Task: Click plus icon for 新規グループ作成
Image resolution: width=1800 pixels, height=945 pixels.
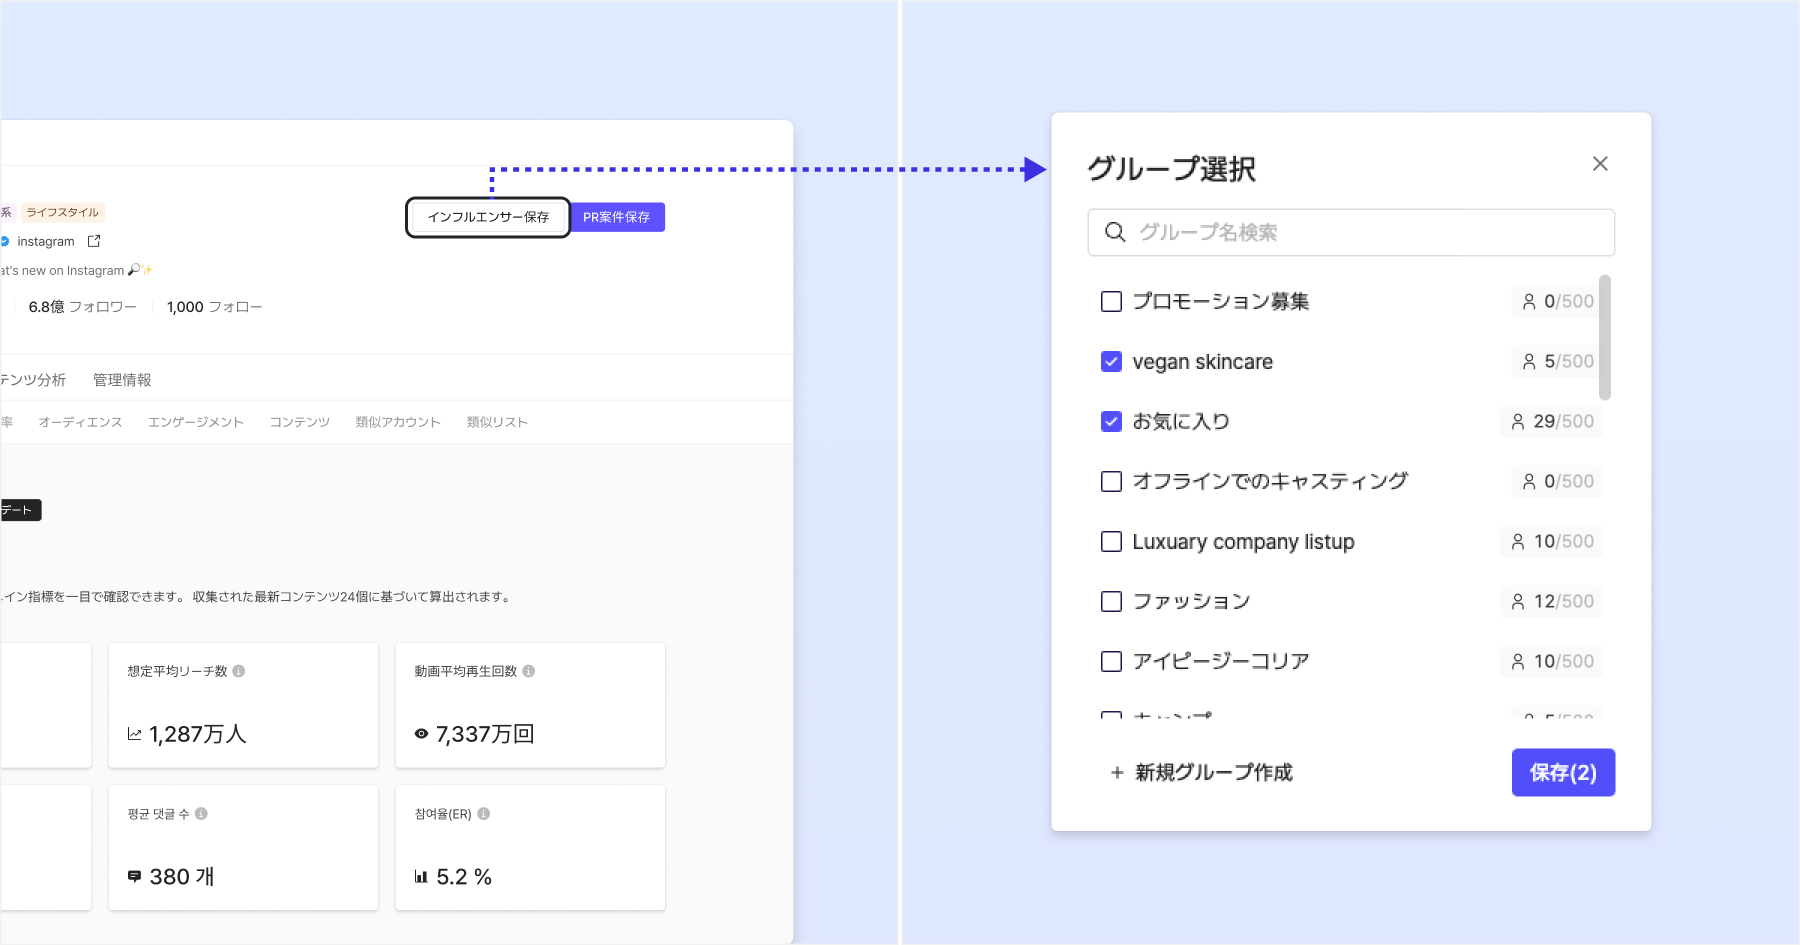Action: coord(1117,773)
